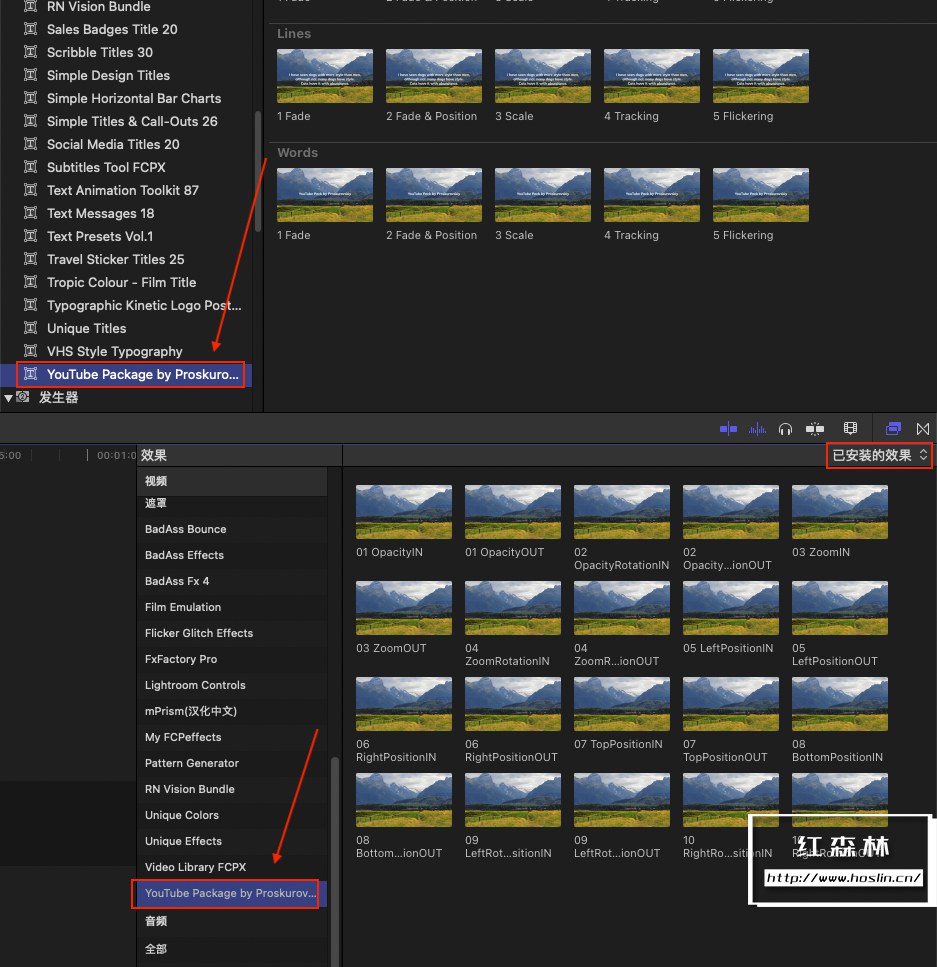This screenshot has height=967, width=937.
Task: Open the transitions browser bowtie icon
Action: point(923,429)
